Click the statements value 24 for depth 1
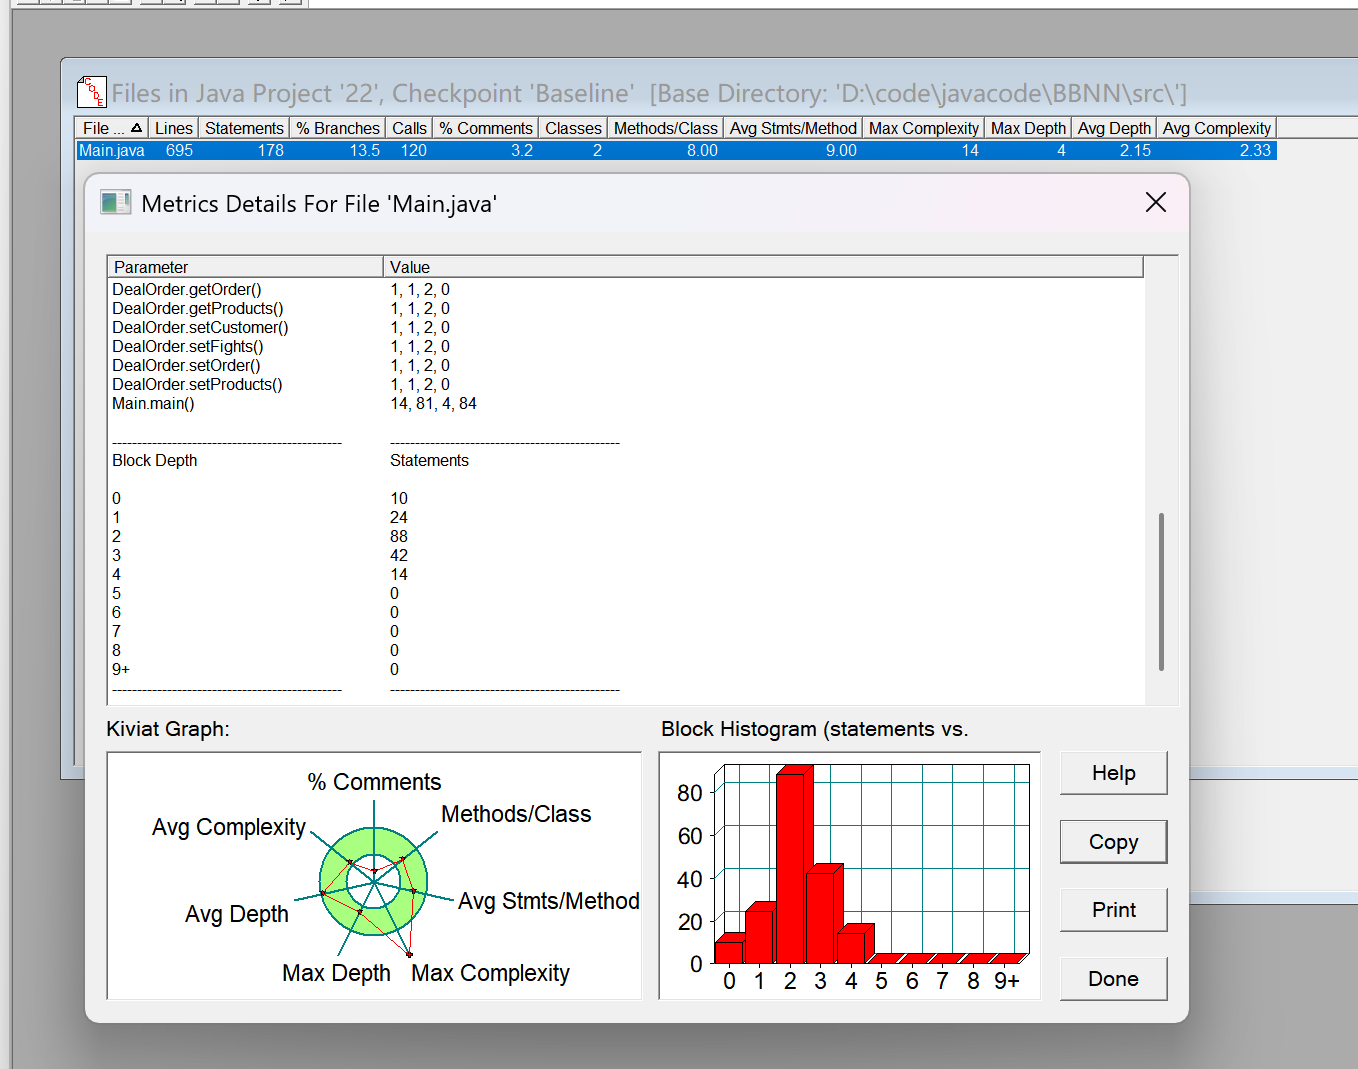This screenshot has height=1069, width=1358. point(399,517)
